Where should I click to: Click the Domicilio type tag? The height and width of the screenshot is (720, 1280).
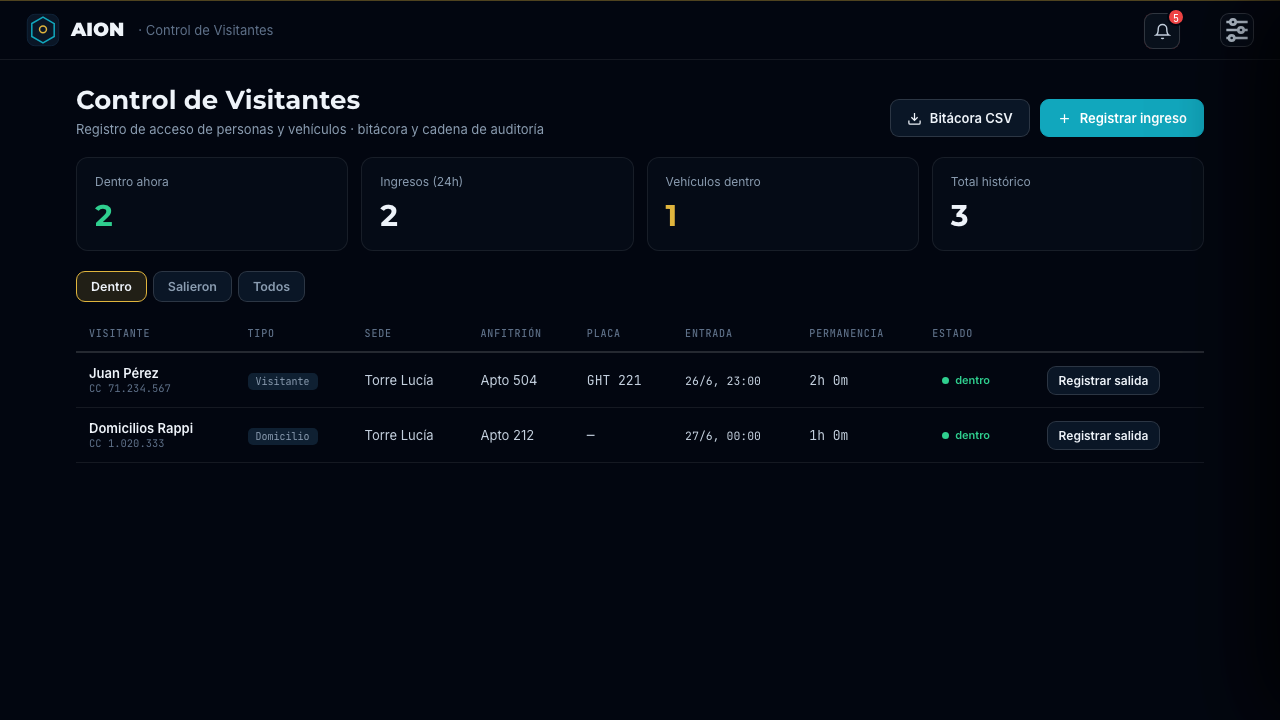pos(283,436)
